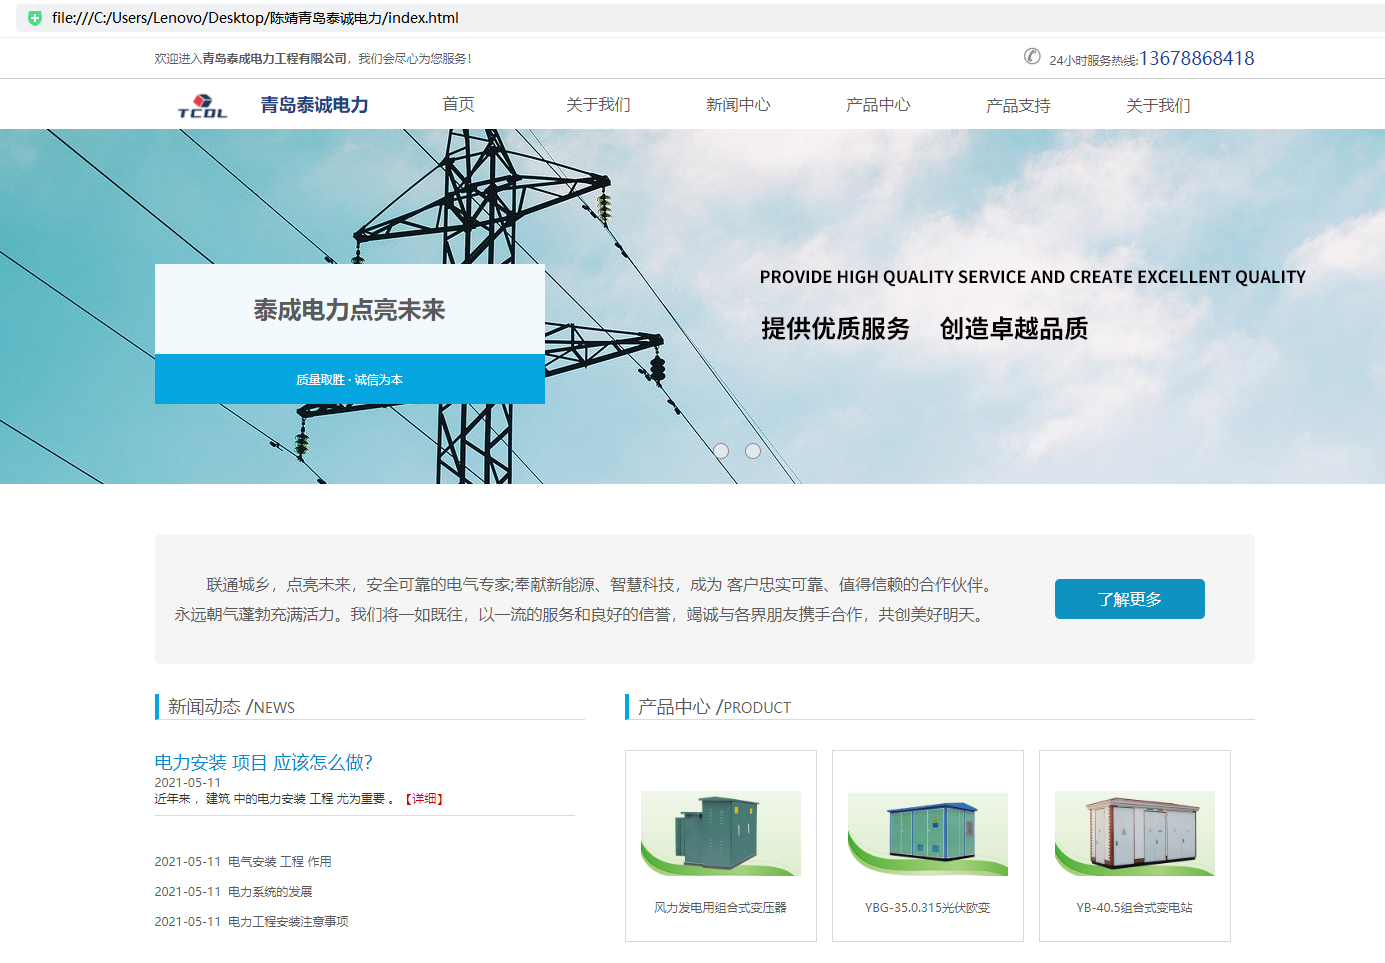Open the 电力系统的发展 news item
This screenshot has height=963, width=1385.
270,892
